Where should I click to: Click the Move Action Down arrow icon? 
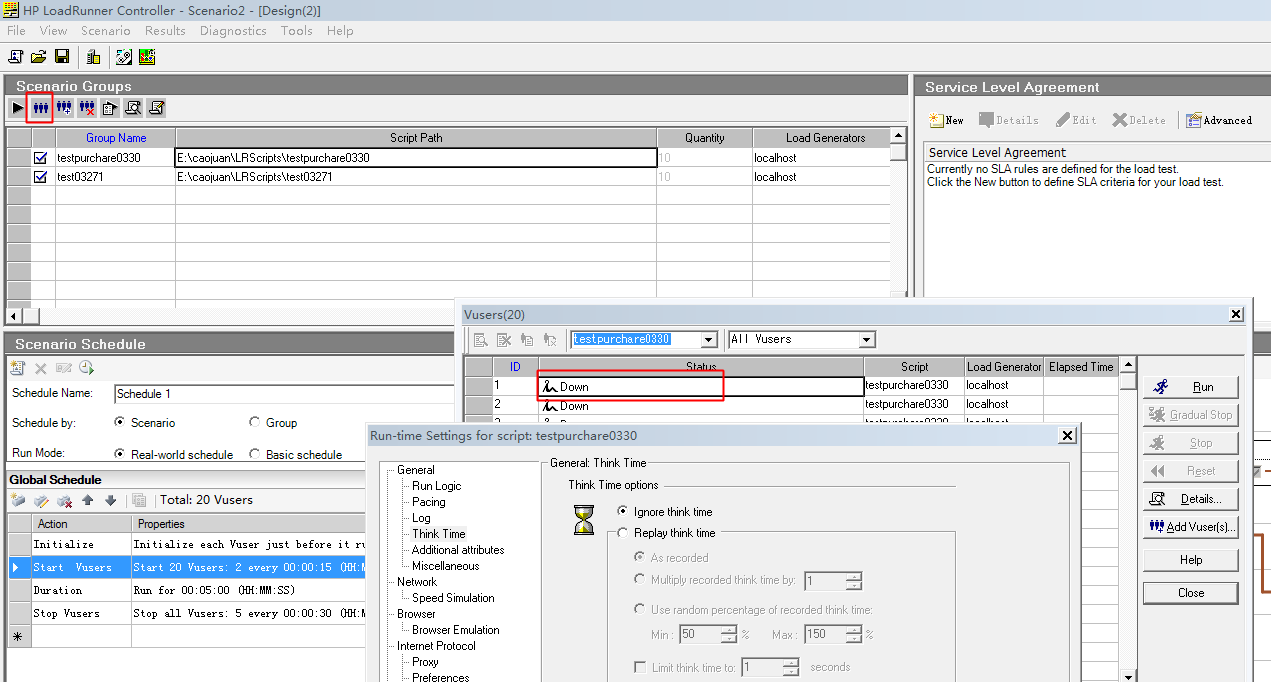[110, 500]
